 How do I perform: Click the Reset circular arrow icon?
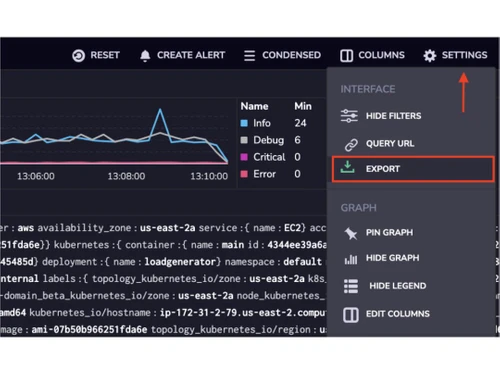[78, 55]
